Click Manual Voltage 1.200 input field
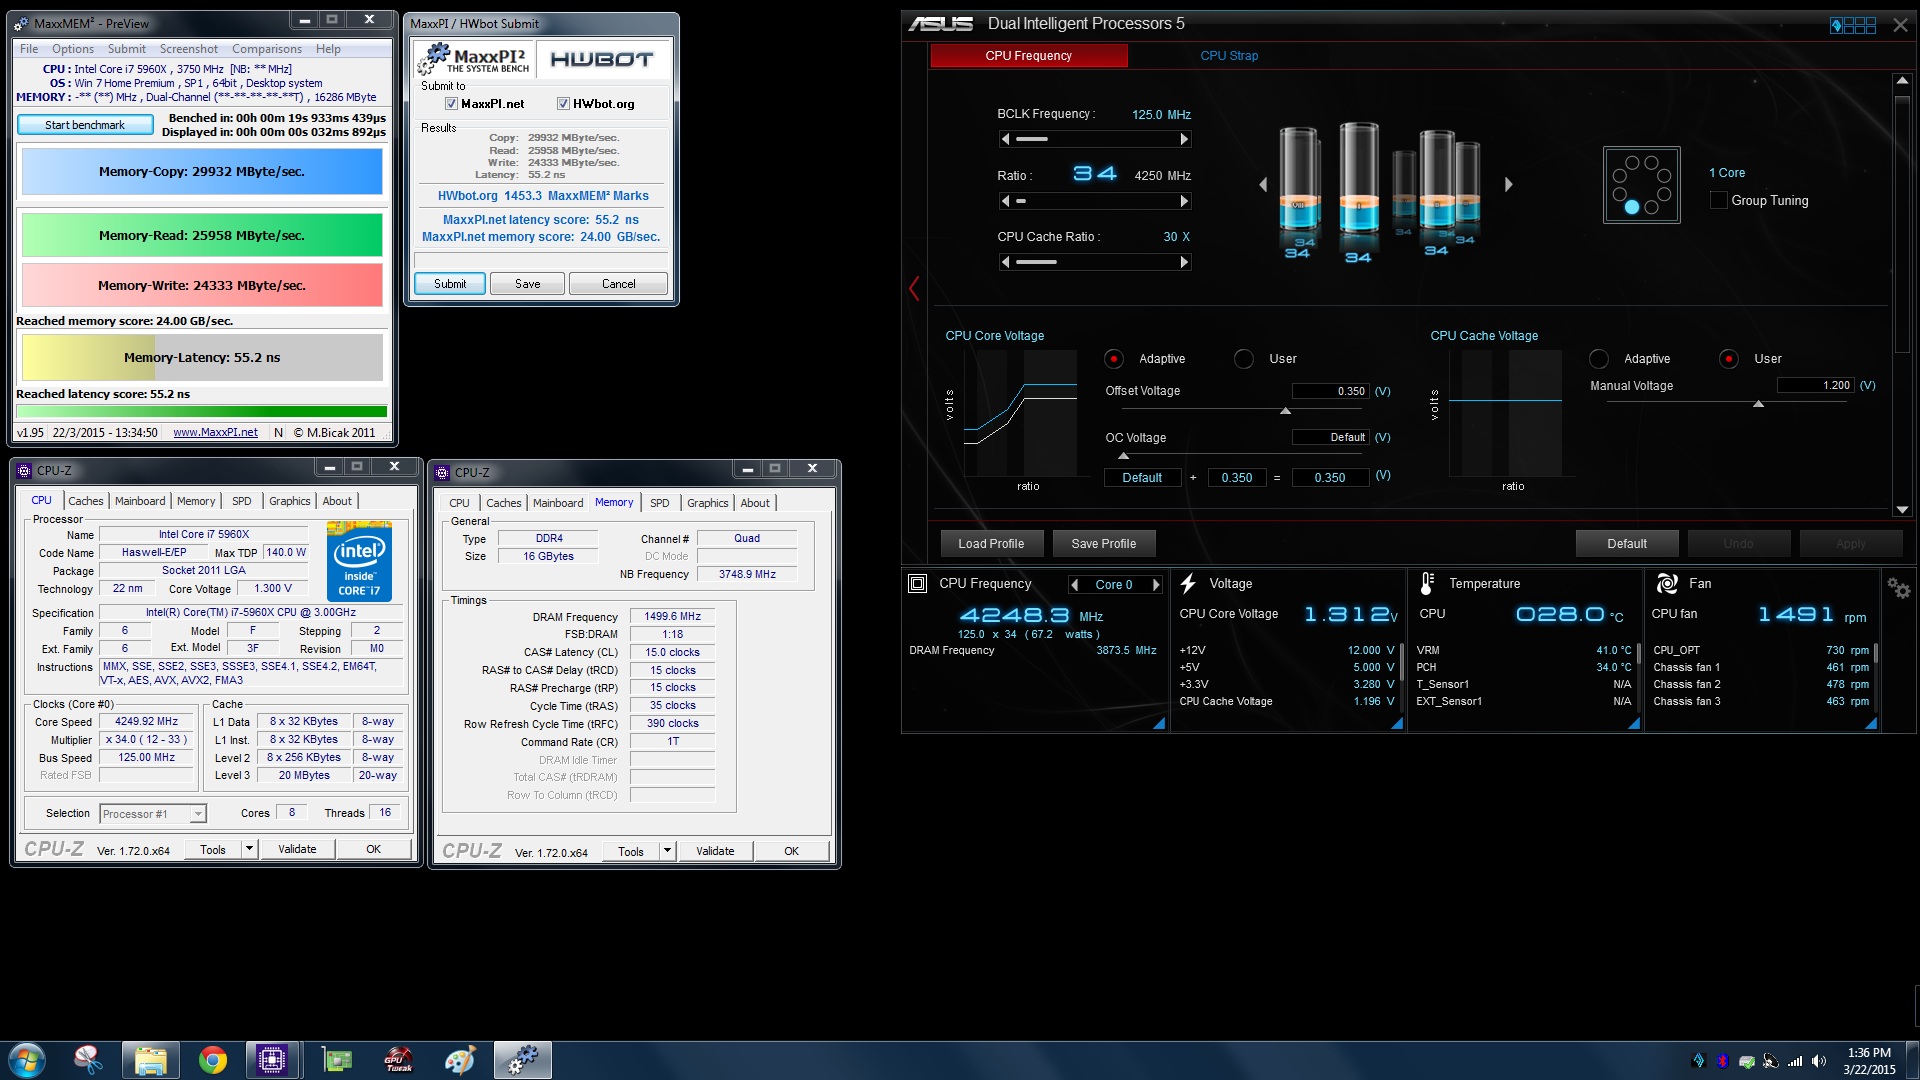Screen dimensions: 1920x1080 pos(1816,385)
